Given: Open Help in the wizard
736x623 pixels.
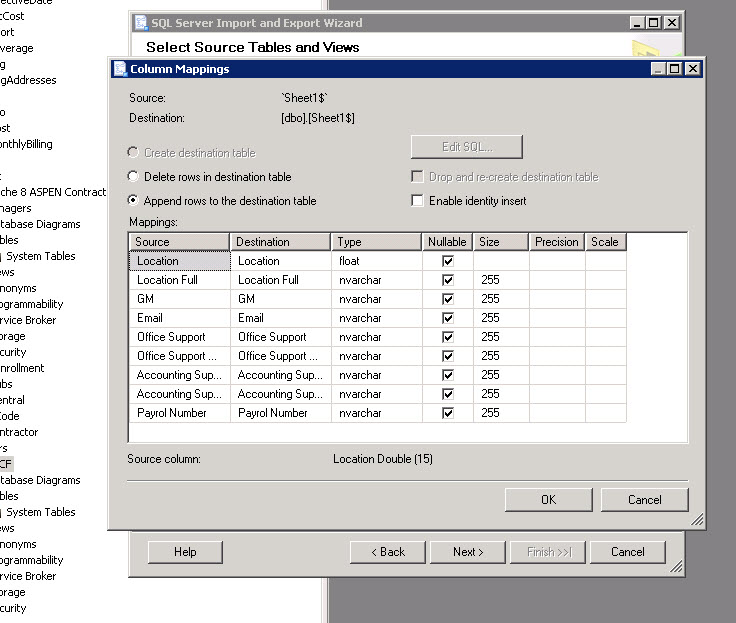Looking at the screenshot, I should point(185,552).
